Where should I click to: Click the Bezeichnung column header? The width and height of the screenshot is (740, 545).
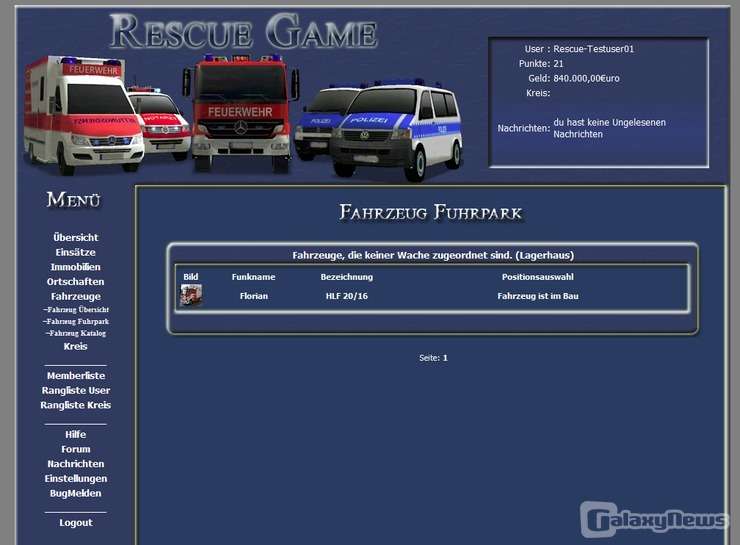click(346, 277)
